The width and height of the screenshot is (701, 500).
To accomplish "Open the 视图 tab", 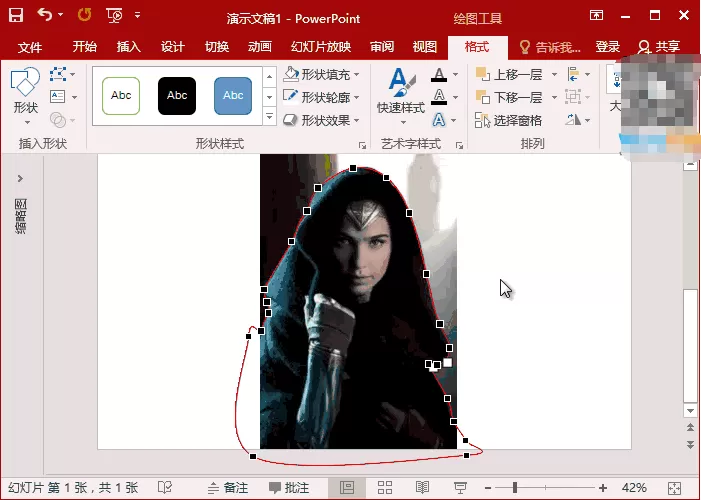I will tap(425, 47).
